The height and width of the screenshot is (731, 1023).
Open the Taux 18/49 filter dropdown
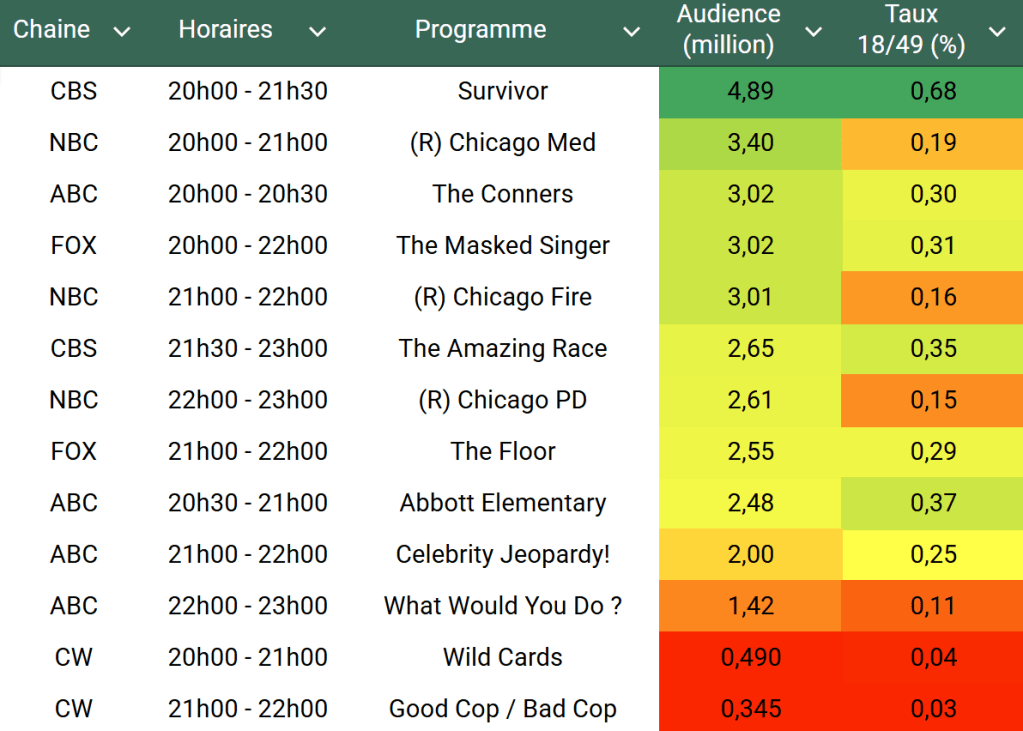(997, 32)
